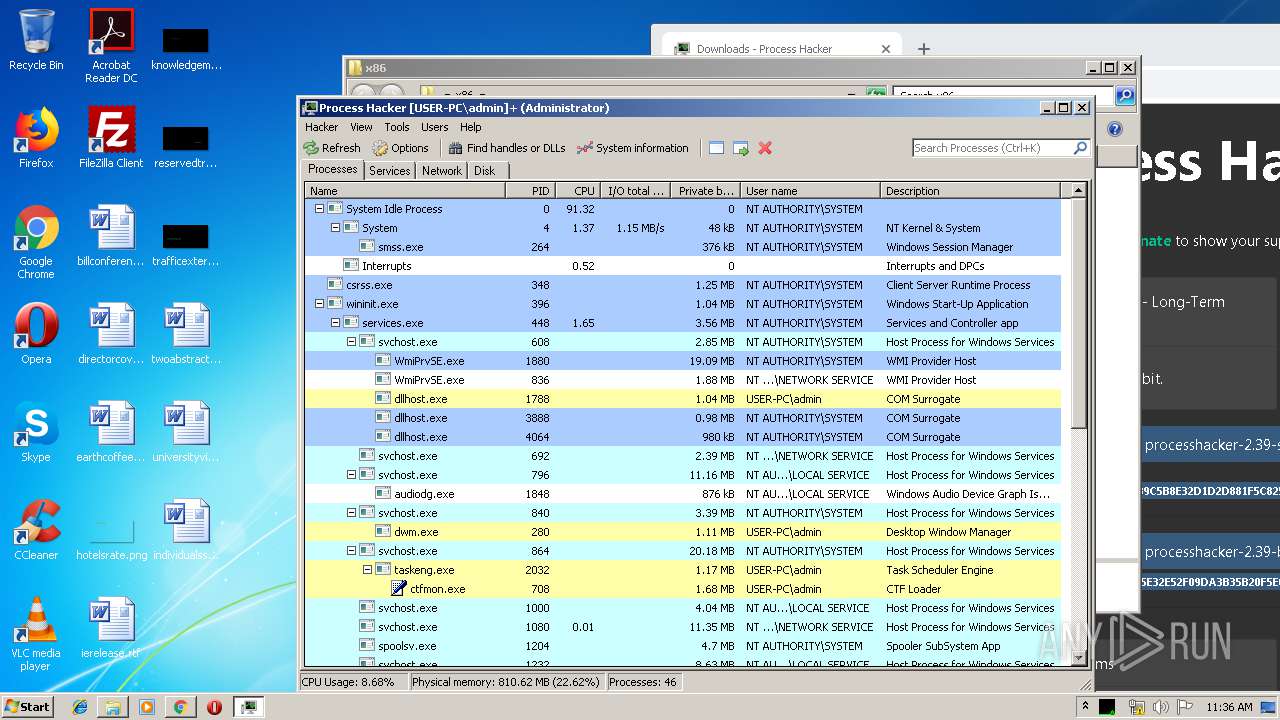Screen dimensions: 1280x720
Task: Click the red X terminate icon
Action: (x=765, y=148)
